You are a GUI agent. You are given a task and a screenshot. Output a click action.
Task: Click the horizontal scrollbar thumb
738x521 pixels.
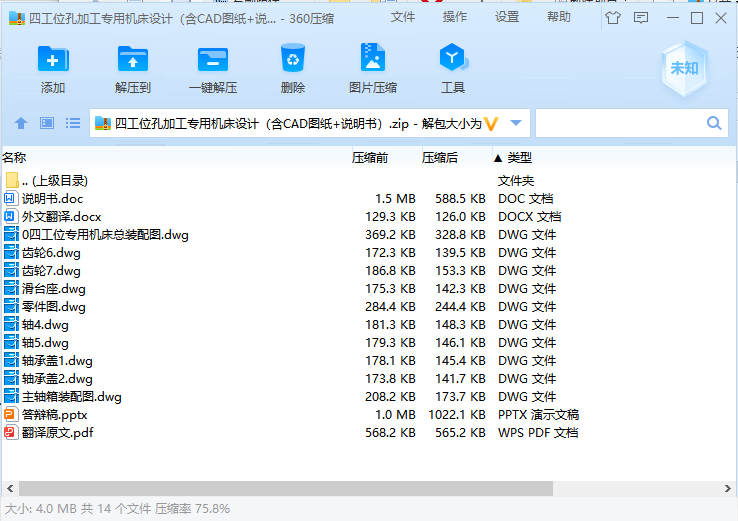[x=286, y=489]
